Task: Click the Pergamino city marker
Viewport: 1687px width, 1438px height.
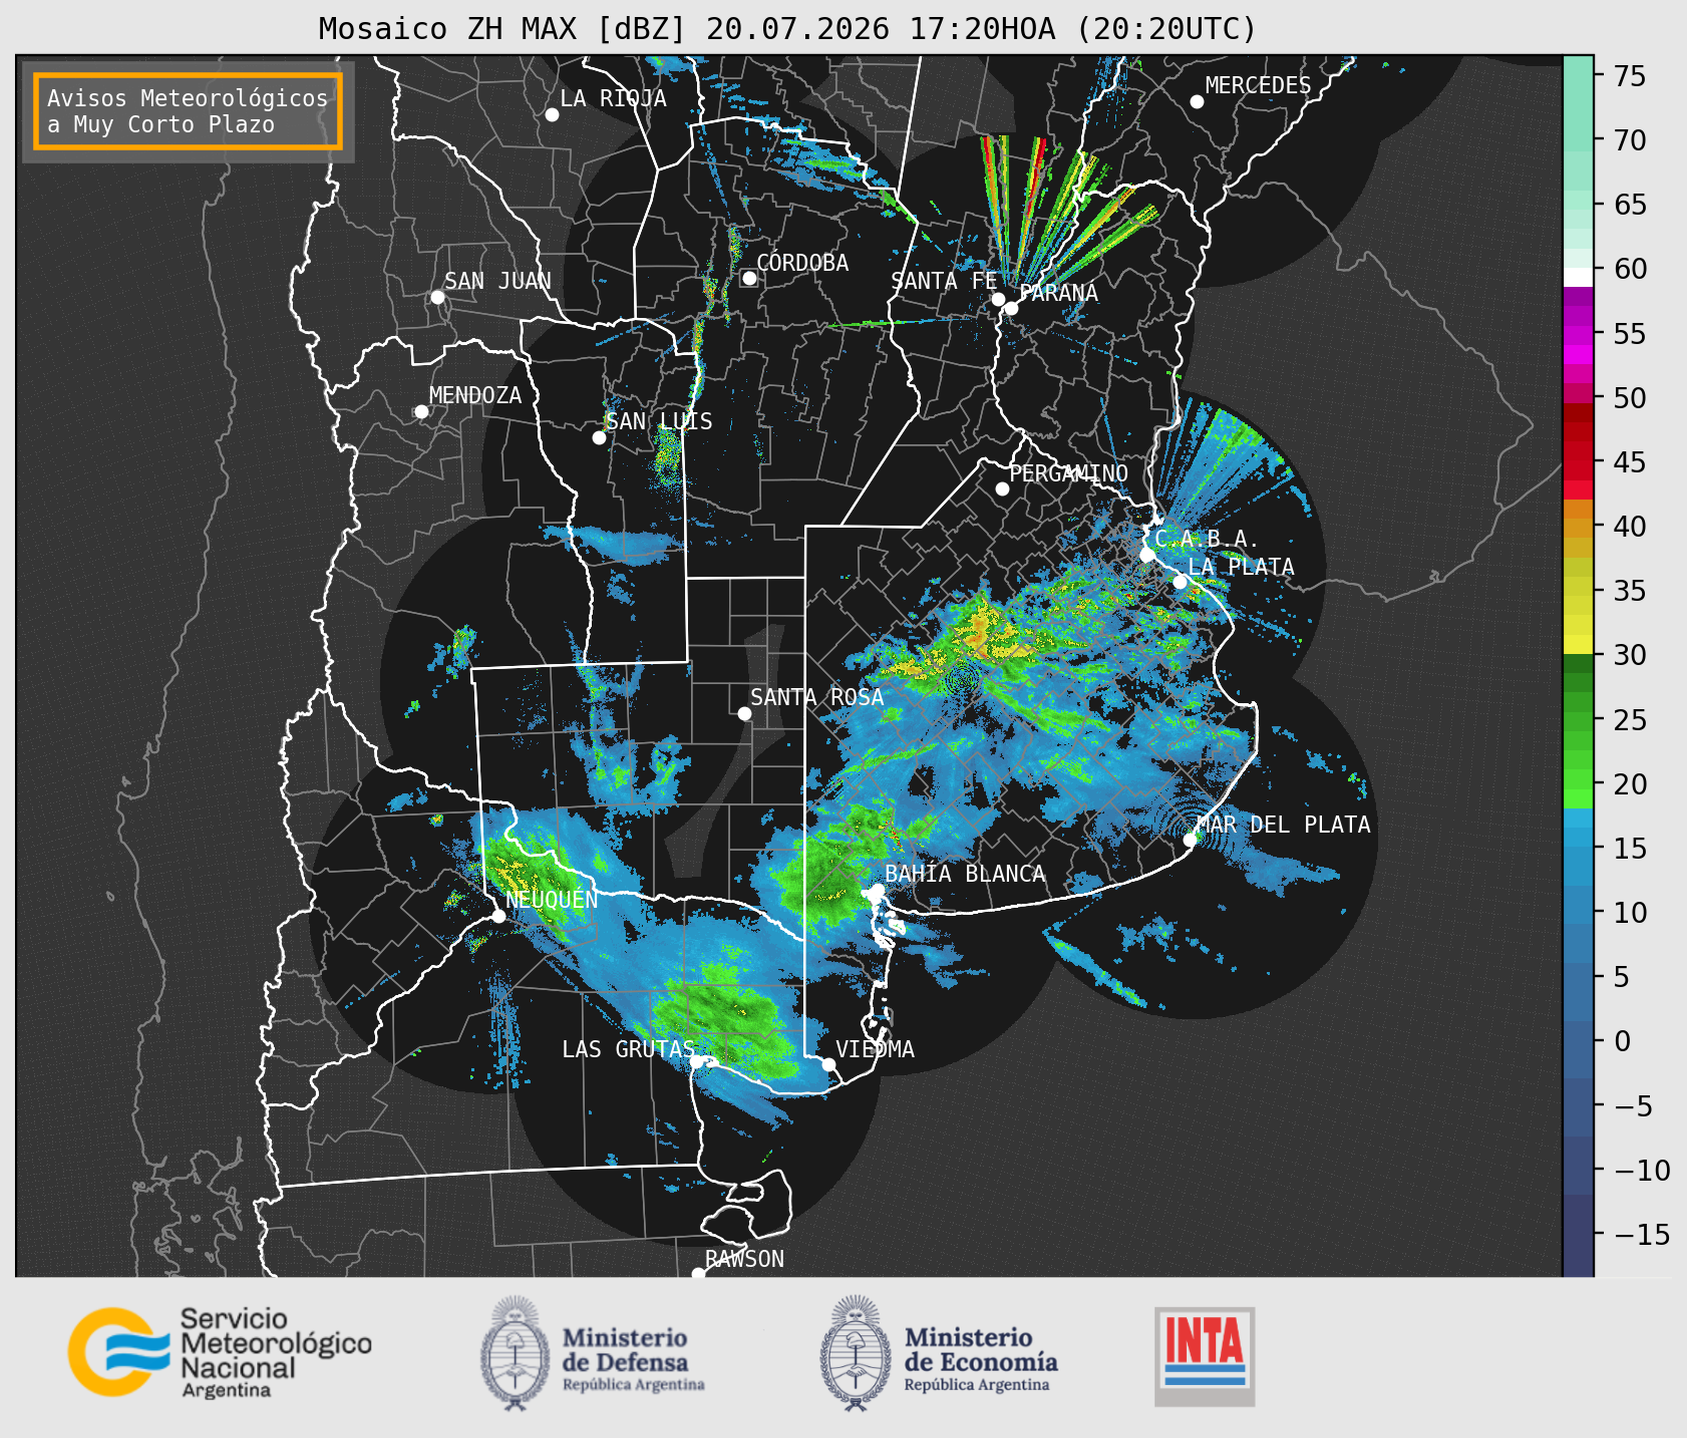Action: pos(1002,489)
